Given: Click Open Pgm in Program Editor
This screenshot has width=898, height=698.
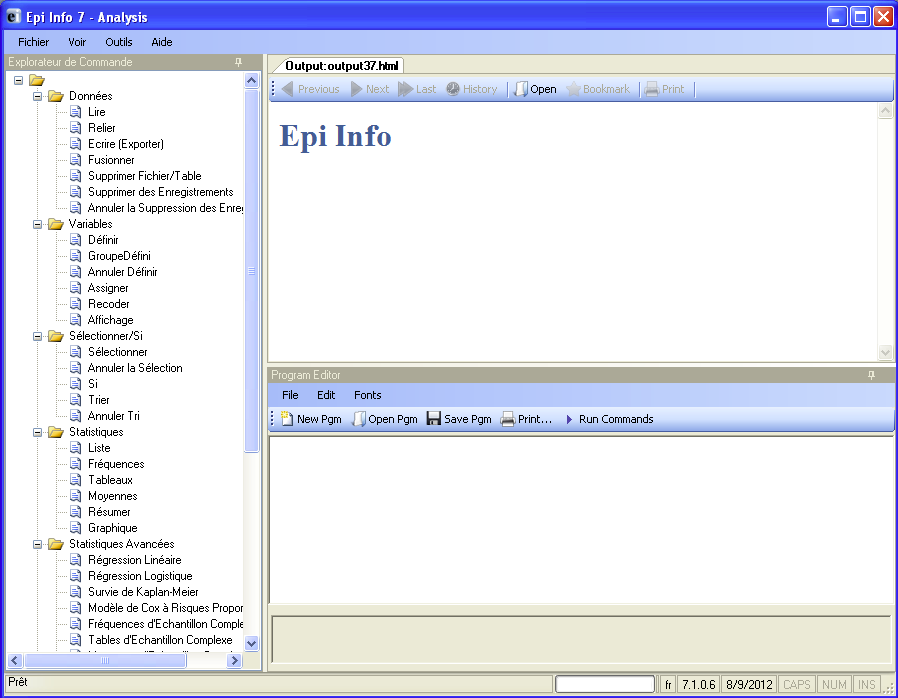Looking at the screenshot, I should (x=384, y=419).
